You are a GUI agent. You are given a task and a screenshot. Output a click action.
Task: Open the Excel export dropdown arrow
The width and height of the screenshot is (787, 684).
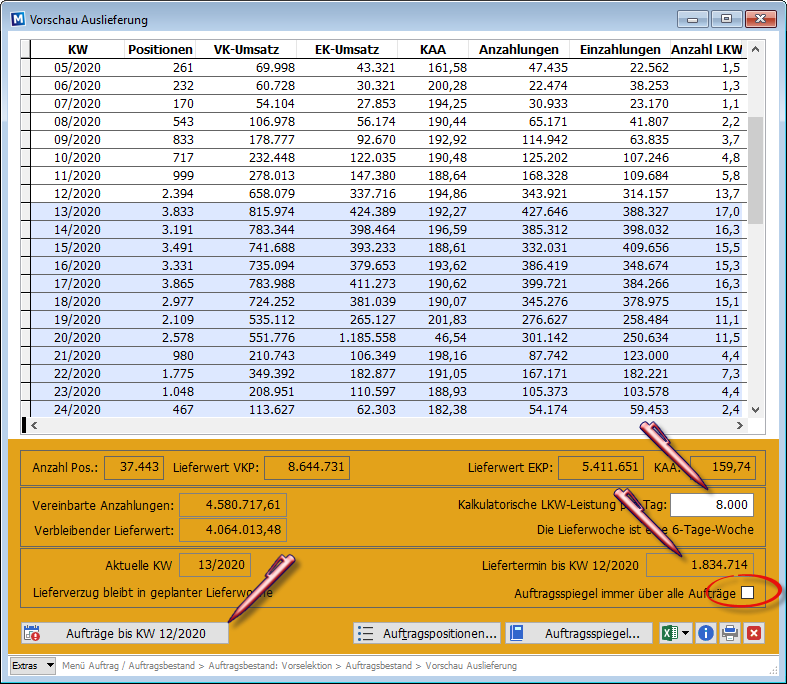686,633
